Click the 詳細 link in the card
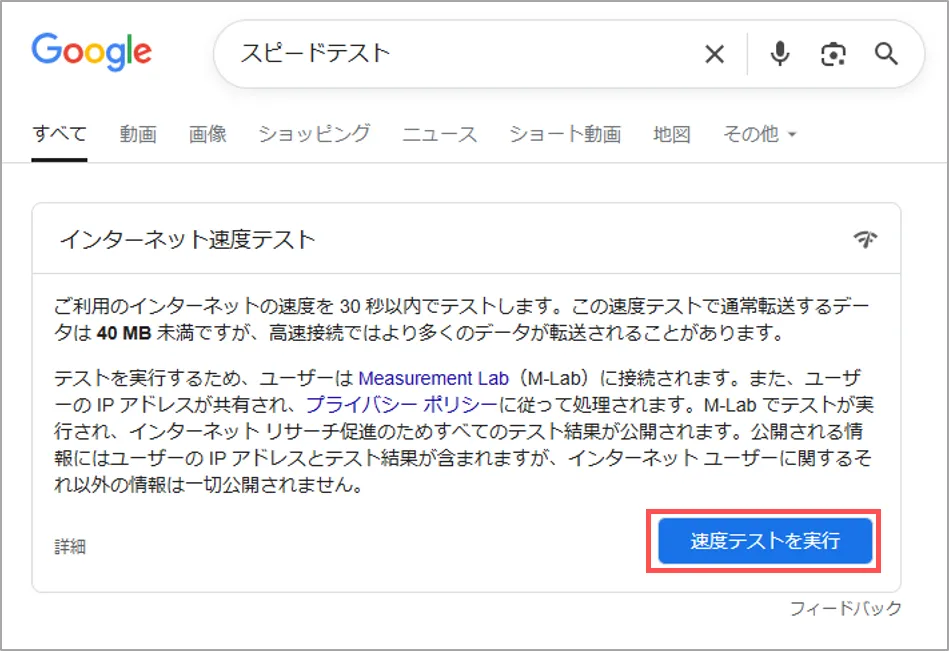 [x=70, y=546]
